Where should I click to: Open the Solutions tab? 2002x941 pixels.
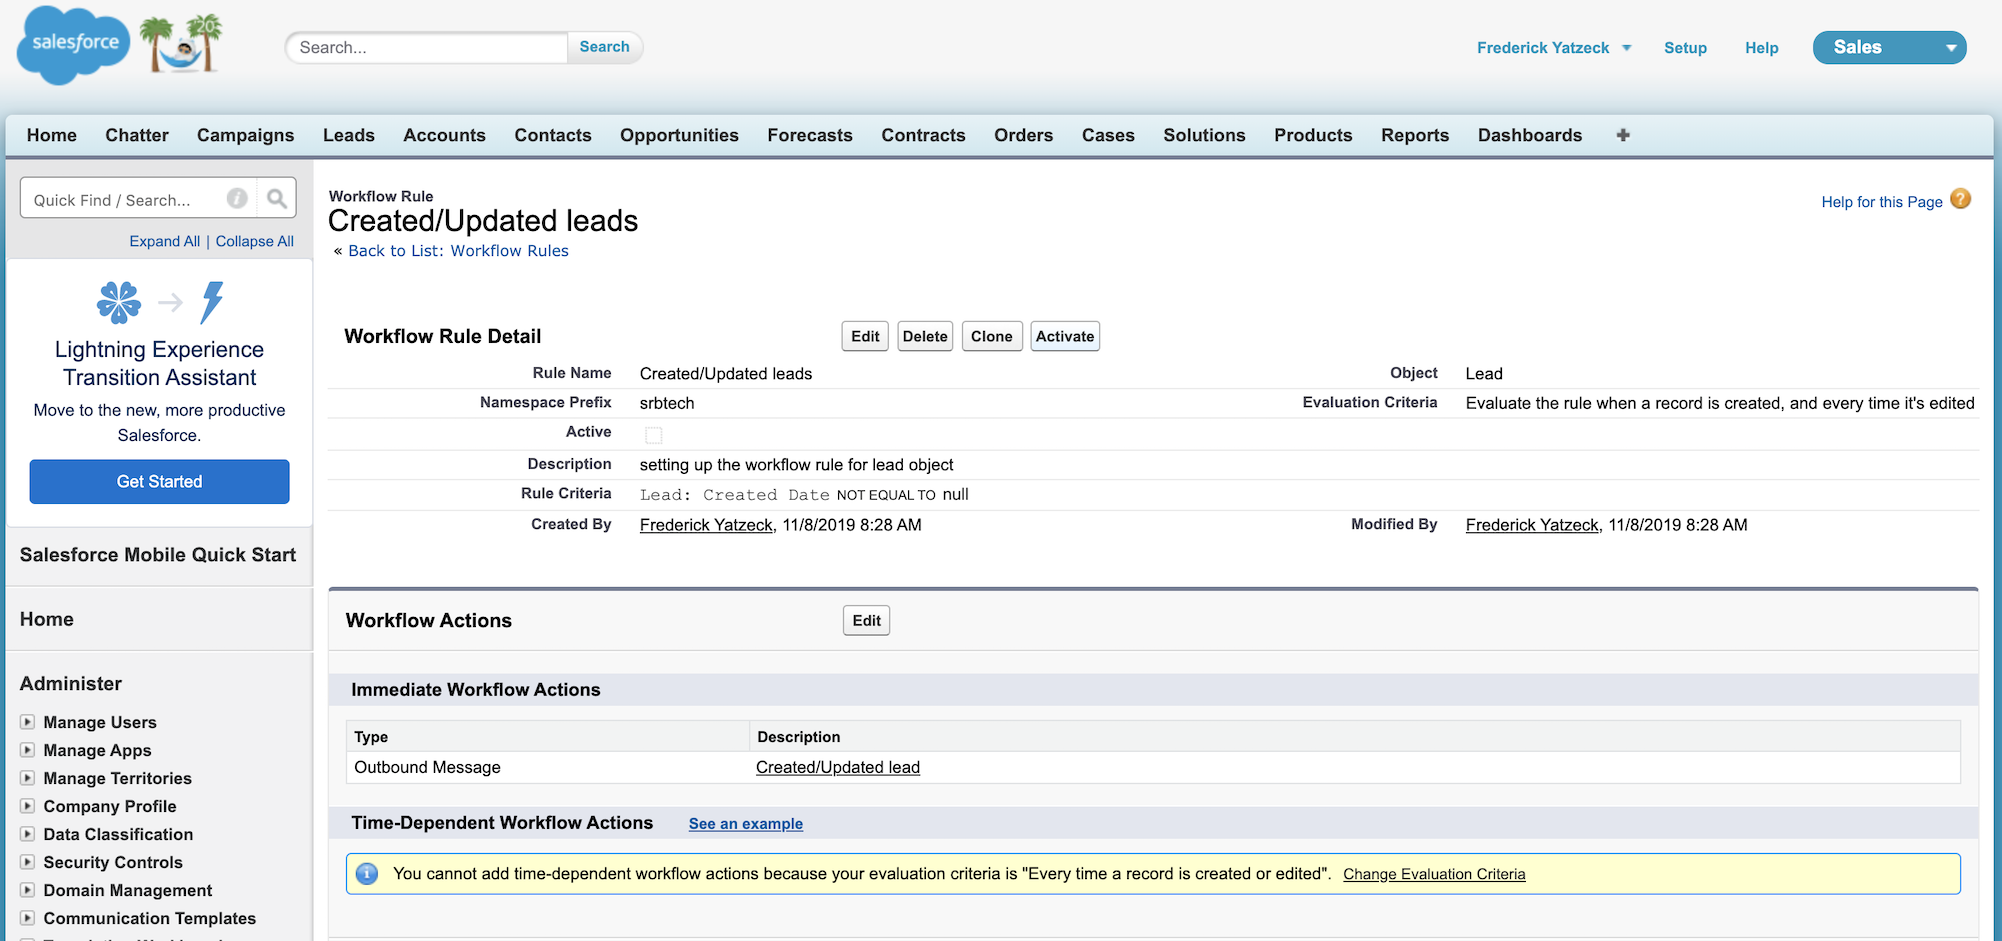coord(1204,135)
